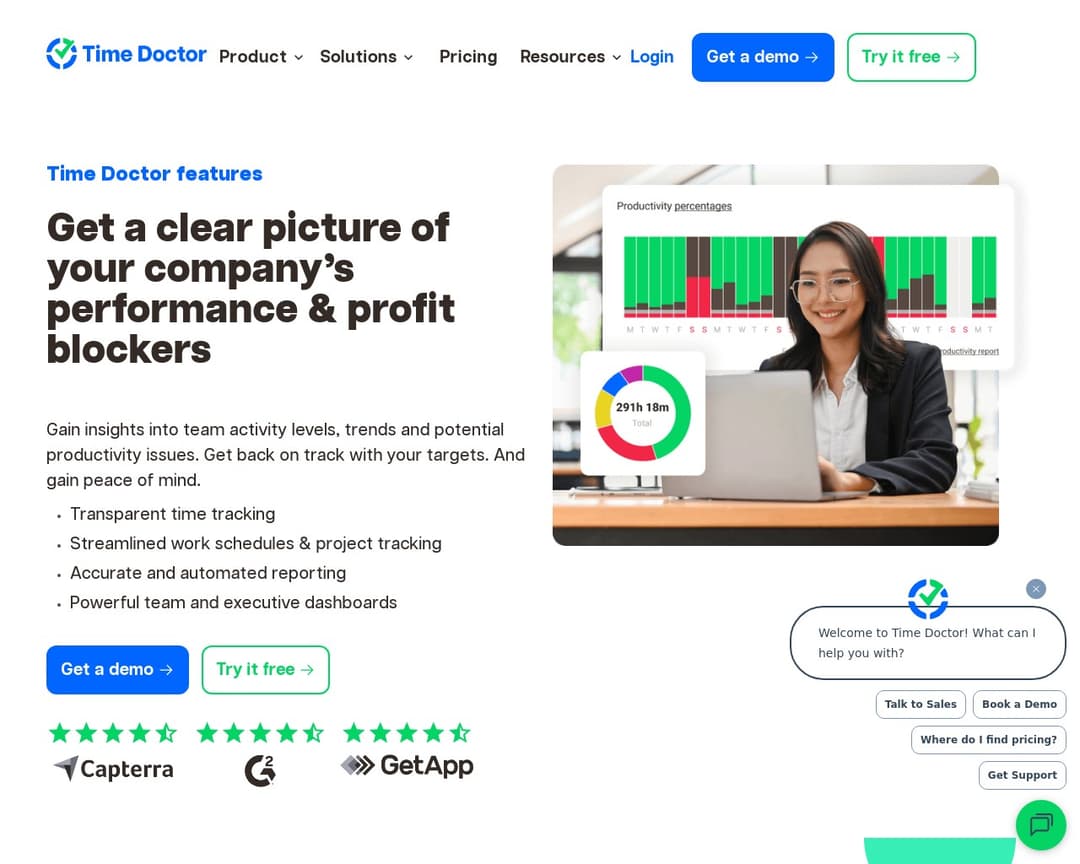The image size is (1080, 864).
Task: Expand the Solutions dropdown menu
Action: pos(366,56)
